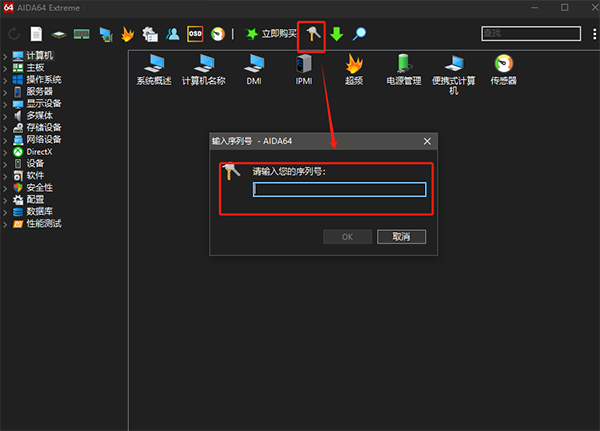Expand the 网络设备 tree node
600x431 pixels.
[x=5, y=140]
